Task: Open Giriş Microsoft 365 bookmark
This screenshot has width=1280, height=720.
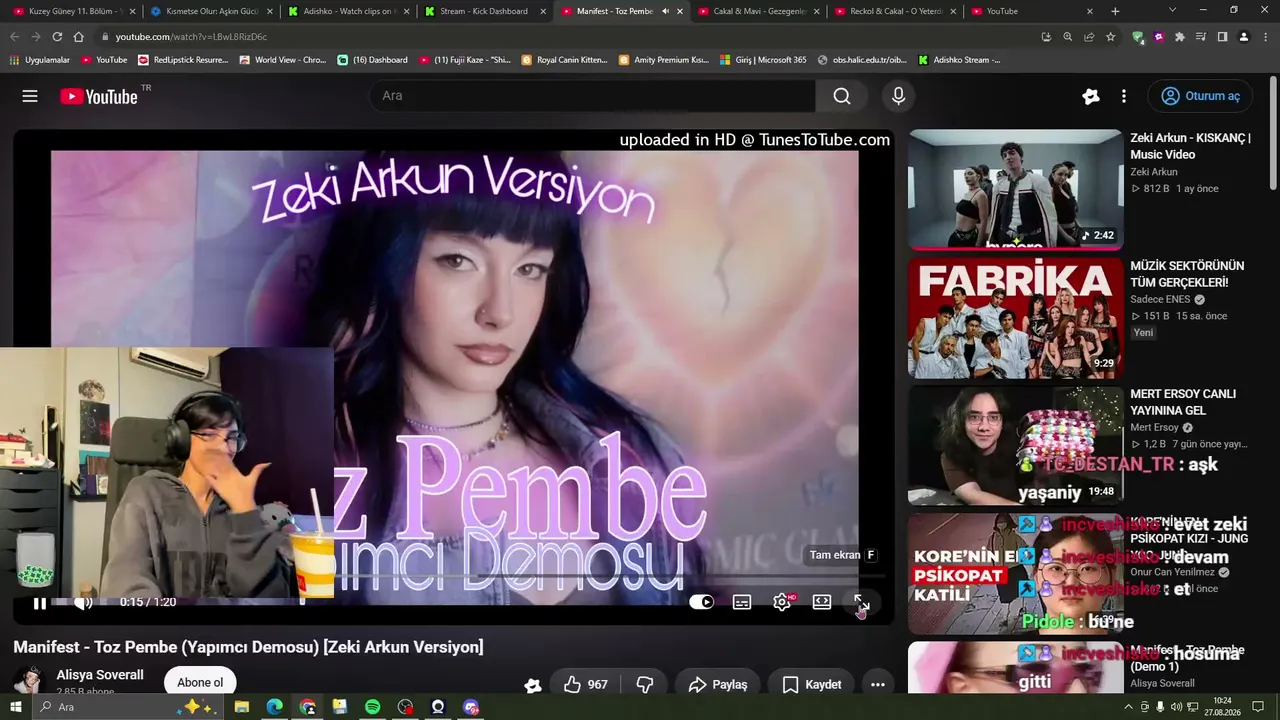Action: click(762, 60)
